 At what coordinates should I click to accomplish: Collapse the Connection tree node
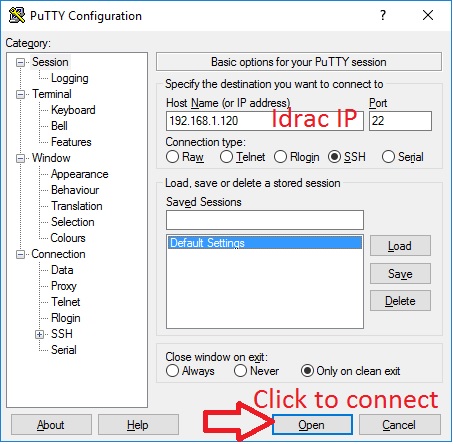pyautogui.click(x=21, y=255)
